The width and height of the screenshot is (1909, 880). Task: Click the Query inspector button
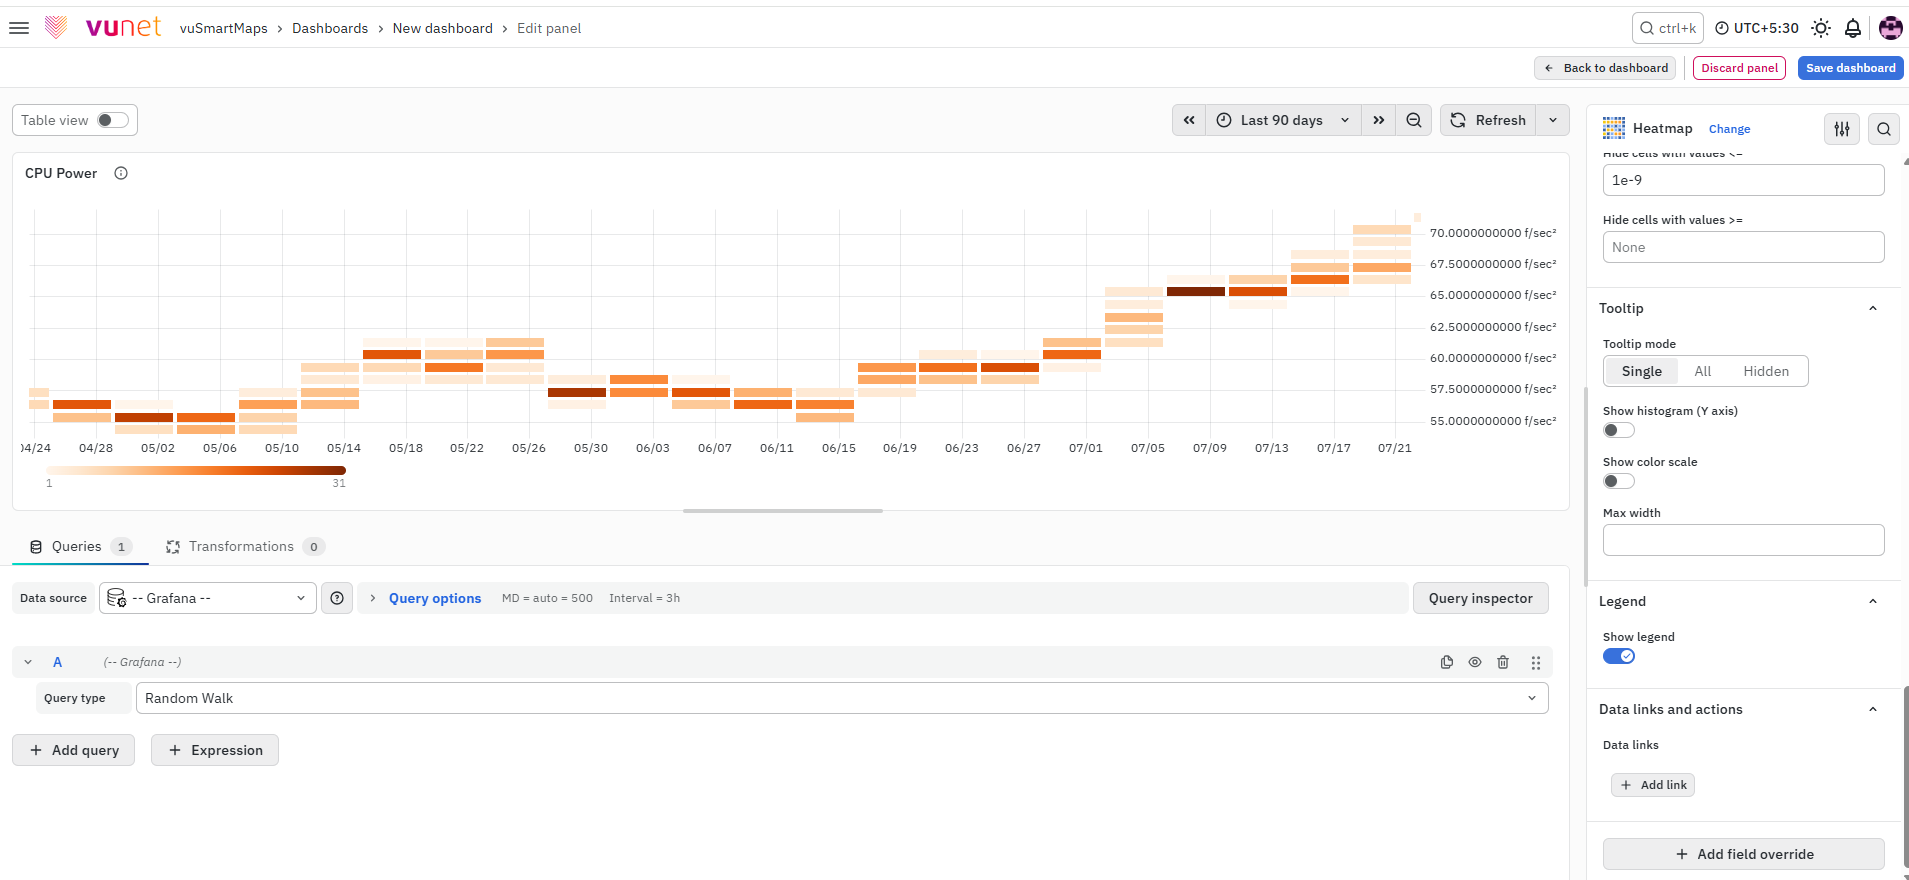[x=1480, y=598]
